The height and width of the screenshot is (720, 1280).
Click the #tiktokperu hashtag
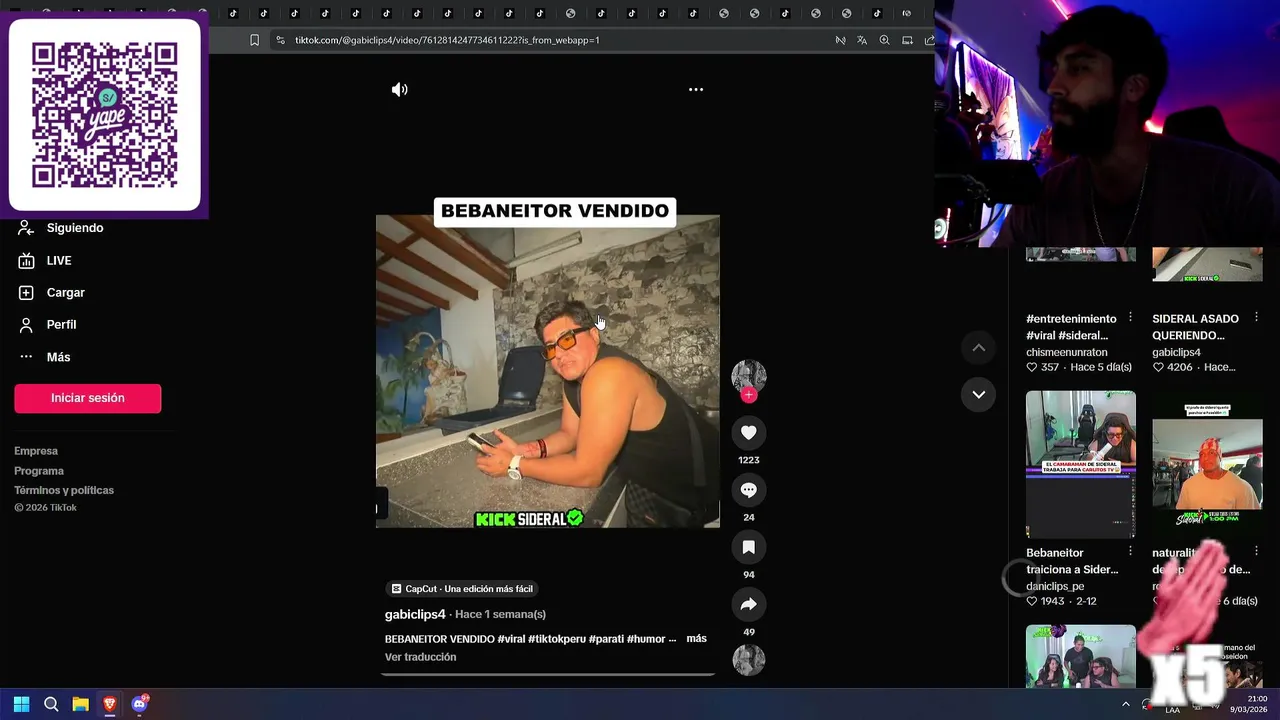(x=558, y=639)
